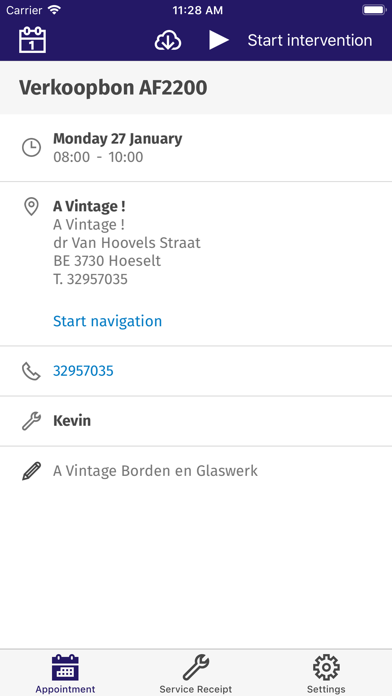This screenshot has width=392, height=696.
Task: Tap Start intervention button
Action: (x=310, y=40)
